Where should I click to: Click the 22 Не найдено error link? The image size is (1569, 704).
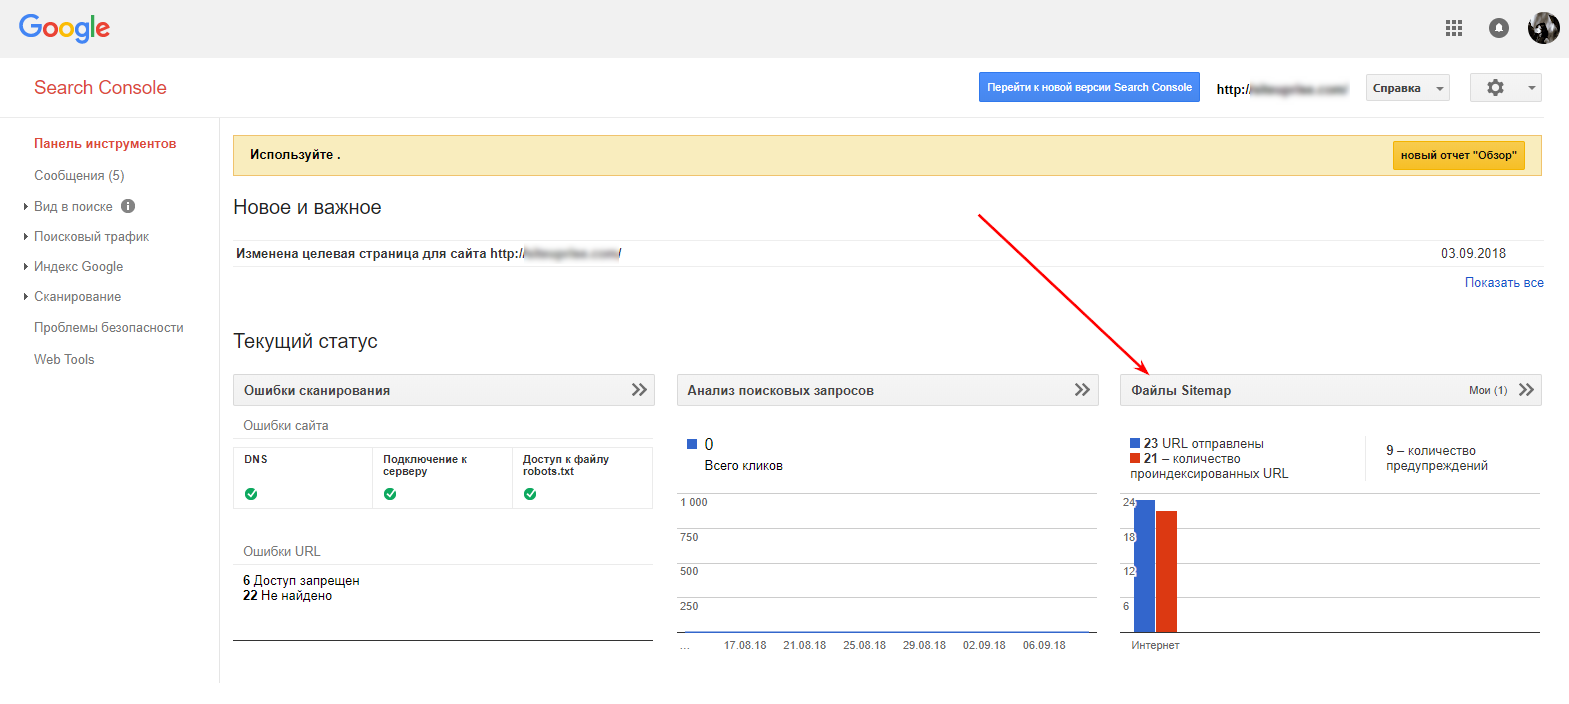click(x=287, y=596)
